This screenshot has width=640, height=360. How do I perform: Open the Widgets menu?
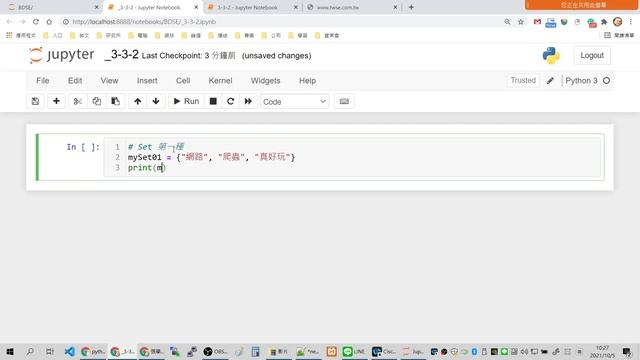[265, 81]
